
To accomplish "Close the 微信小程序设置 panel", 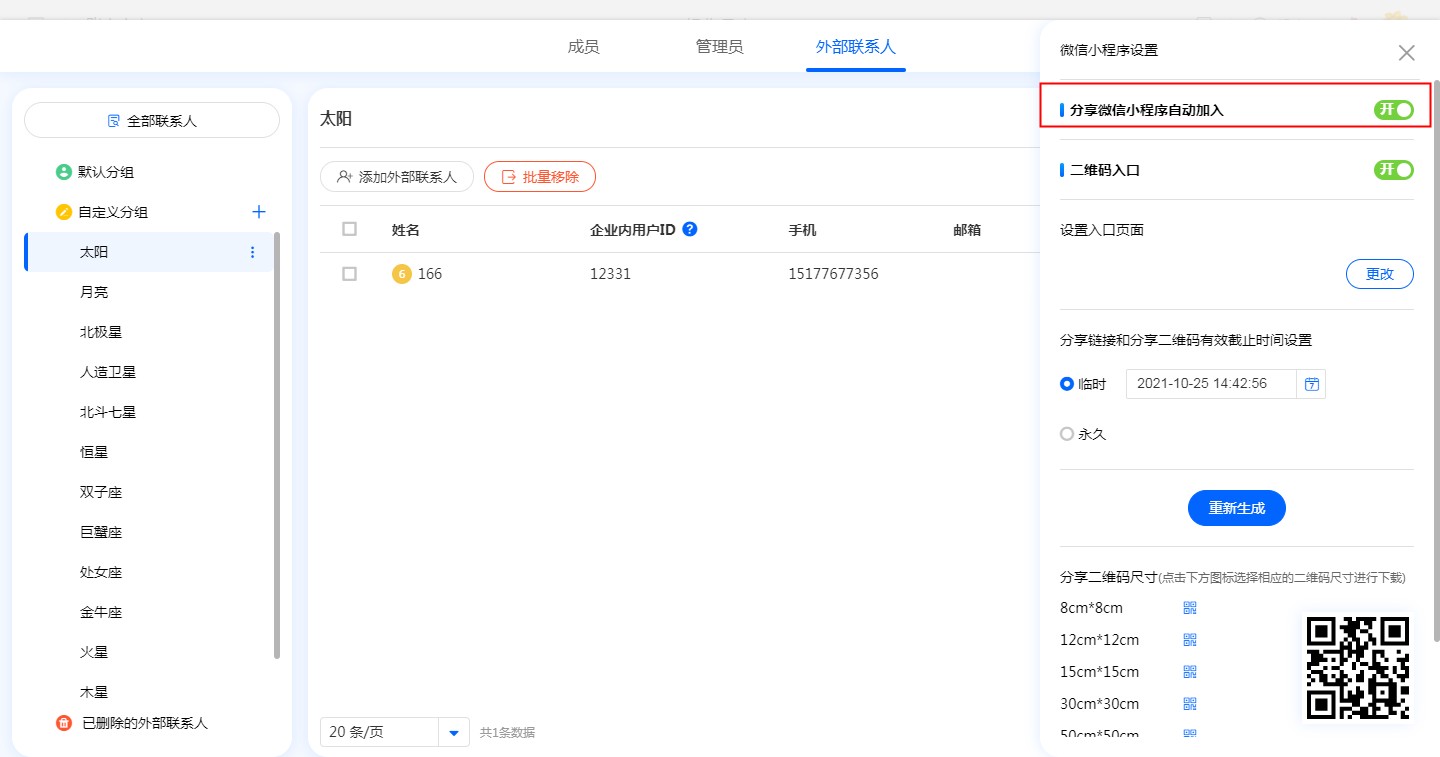I will [1406, 53].
